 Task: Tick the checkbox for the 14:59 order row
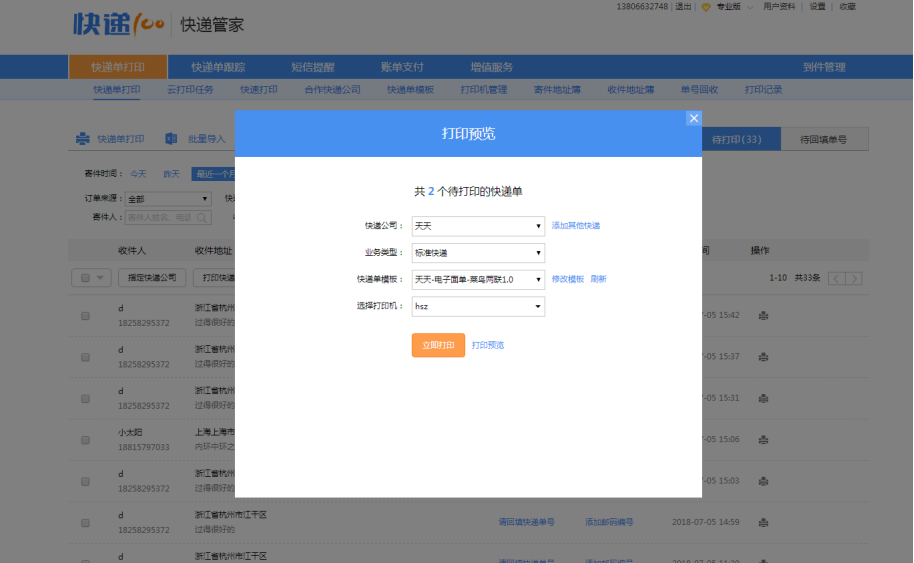pos(85,522)
